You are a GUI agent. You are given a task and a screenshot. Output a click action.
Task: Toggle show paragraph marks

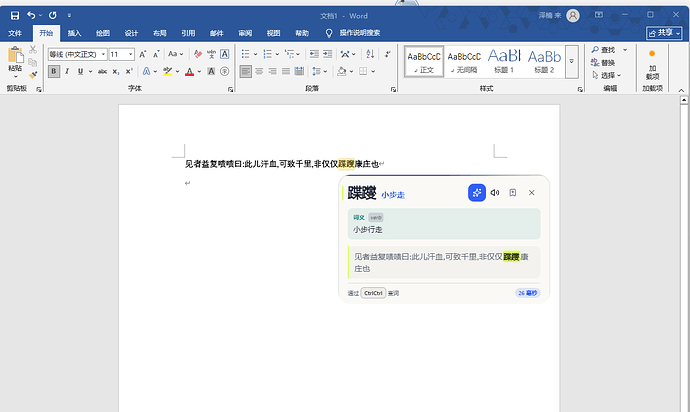387,54
